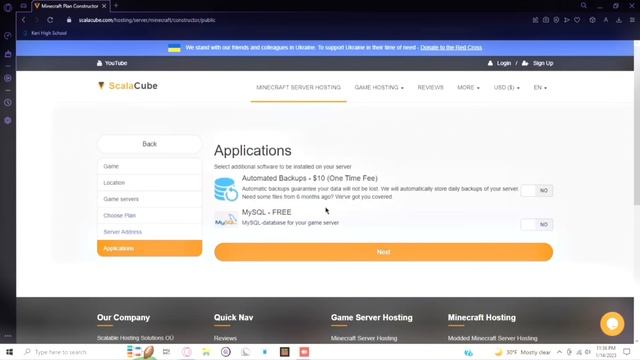Open the Reviews nav item
Screen dimensions: 640x360
(x=430, y=87)
